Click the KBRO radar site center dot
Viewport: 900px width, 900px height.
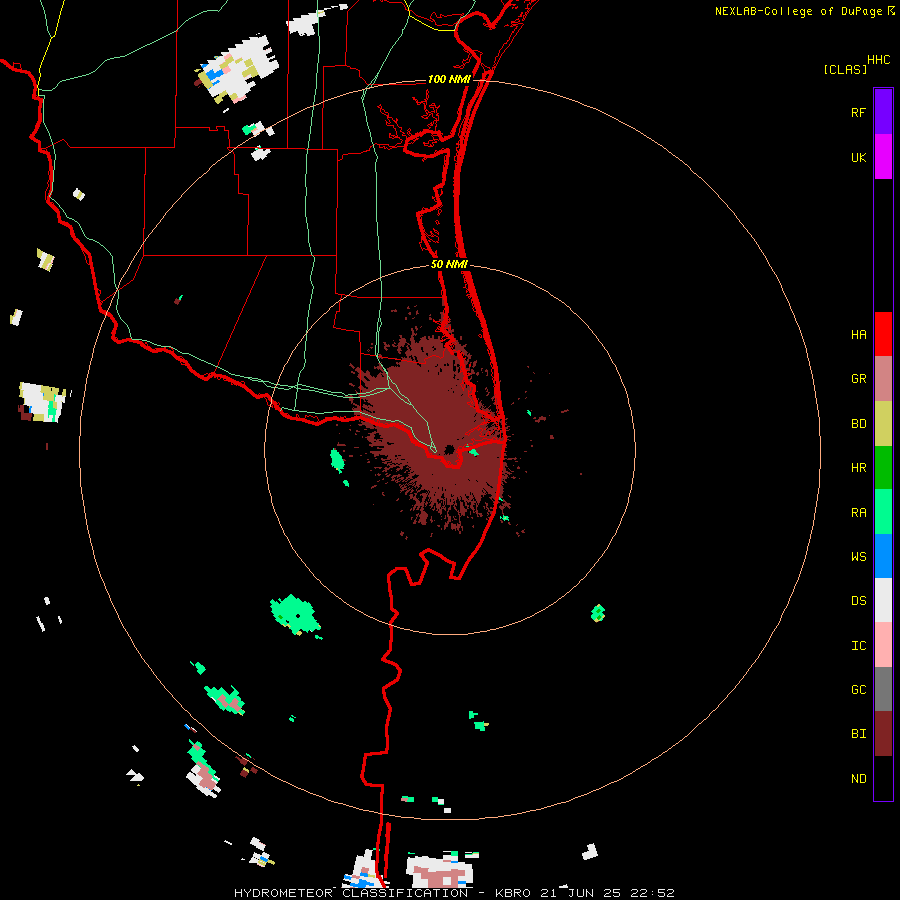[449, 449]
